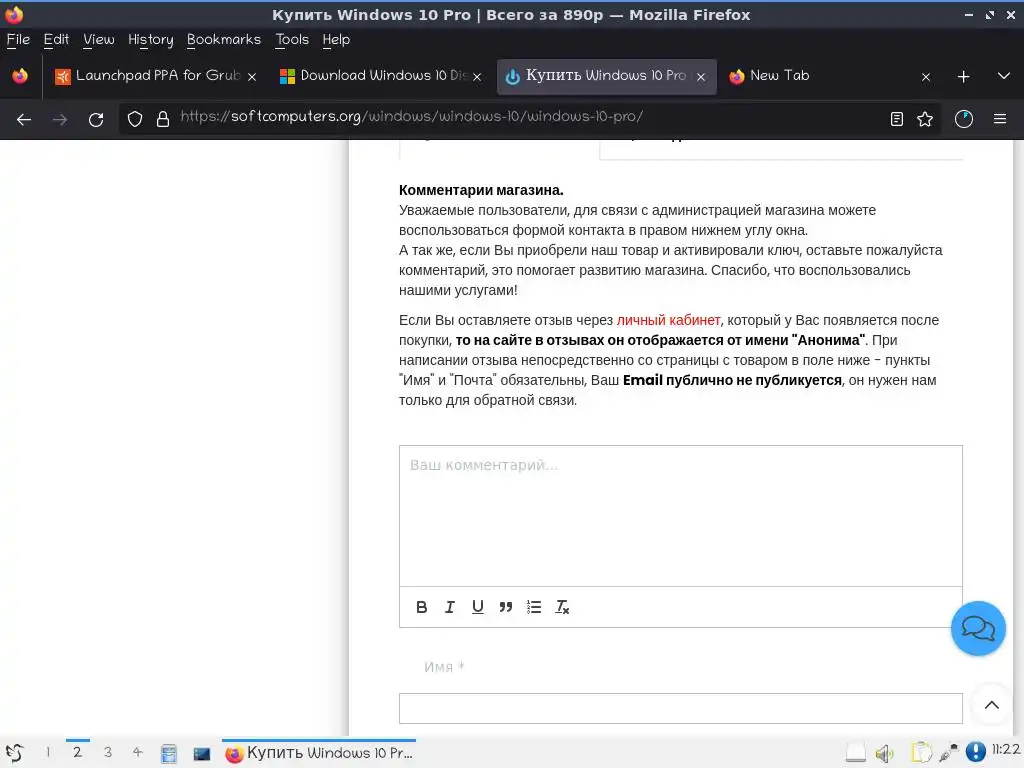Screen dimensions: 1024x768
Task: Open the volume speaker tray icon
Action: click(884, 754)
